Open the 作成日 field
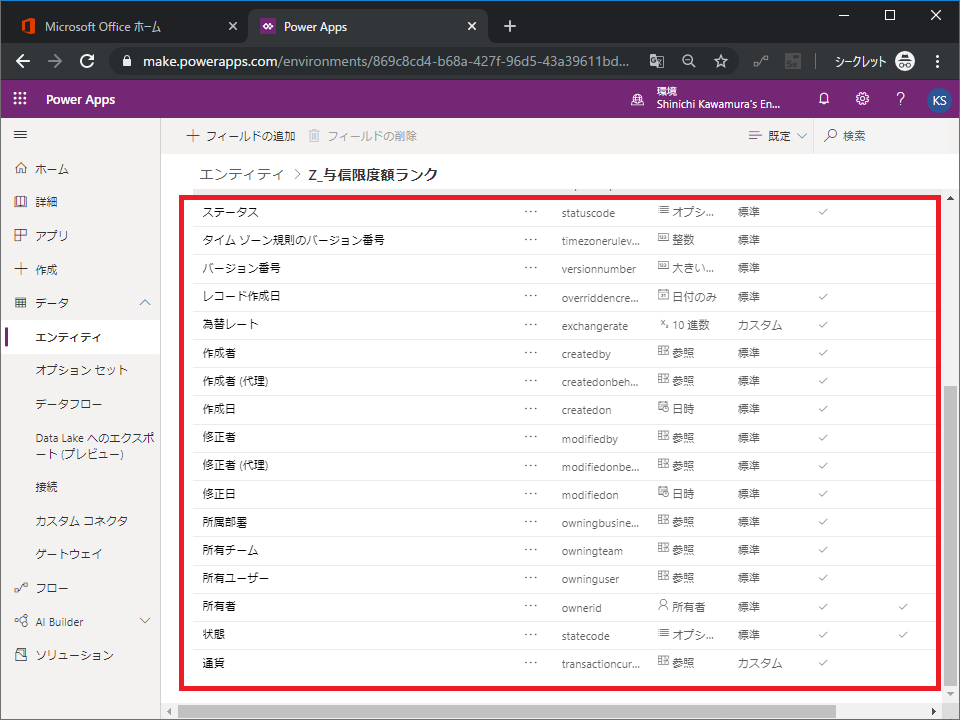This screenshot has width=960, height=720. click(219, 409)
